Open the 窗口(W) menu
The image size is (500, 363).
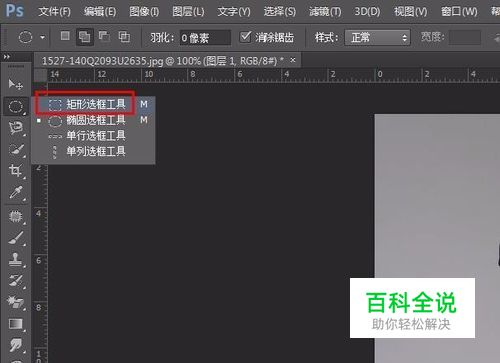pyautogui.click(x=459, y=12)
